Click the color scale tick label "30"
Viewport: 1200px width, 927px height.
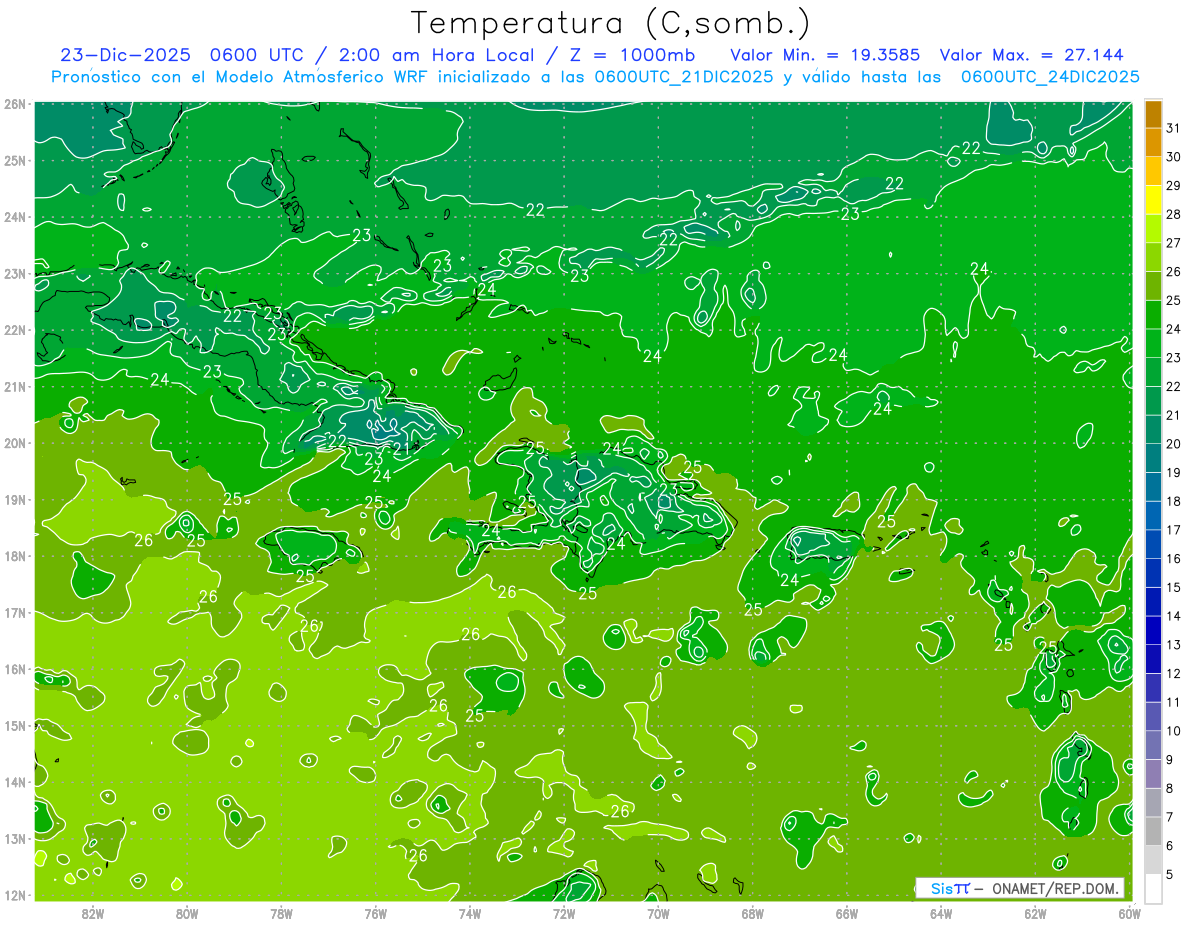pyautogui.click(x=1174, y=157)
